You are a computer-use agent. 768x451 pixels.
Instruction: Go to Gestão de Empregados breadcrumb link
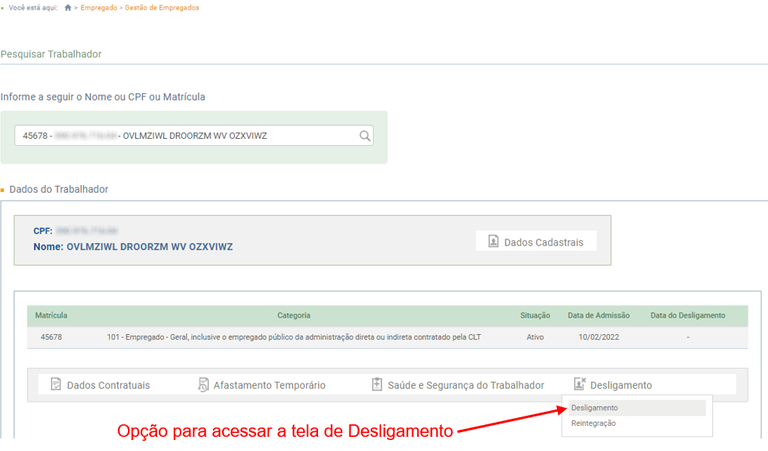pos(162,8)
